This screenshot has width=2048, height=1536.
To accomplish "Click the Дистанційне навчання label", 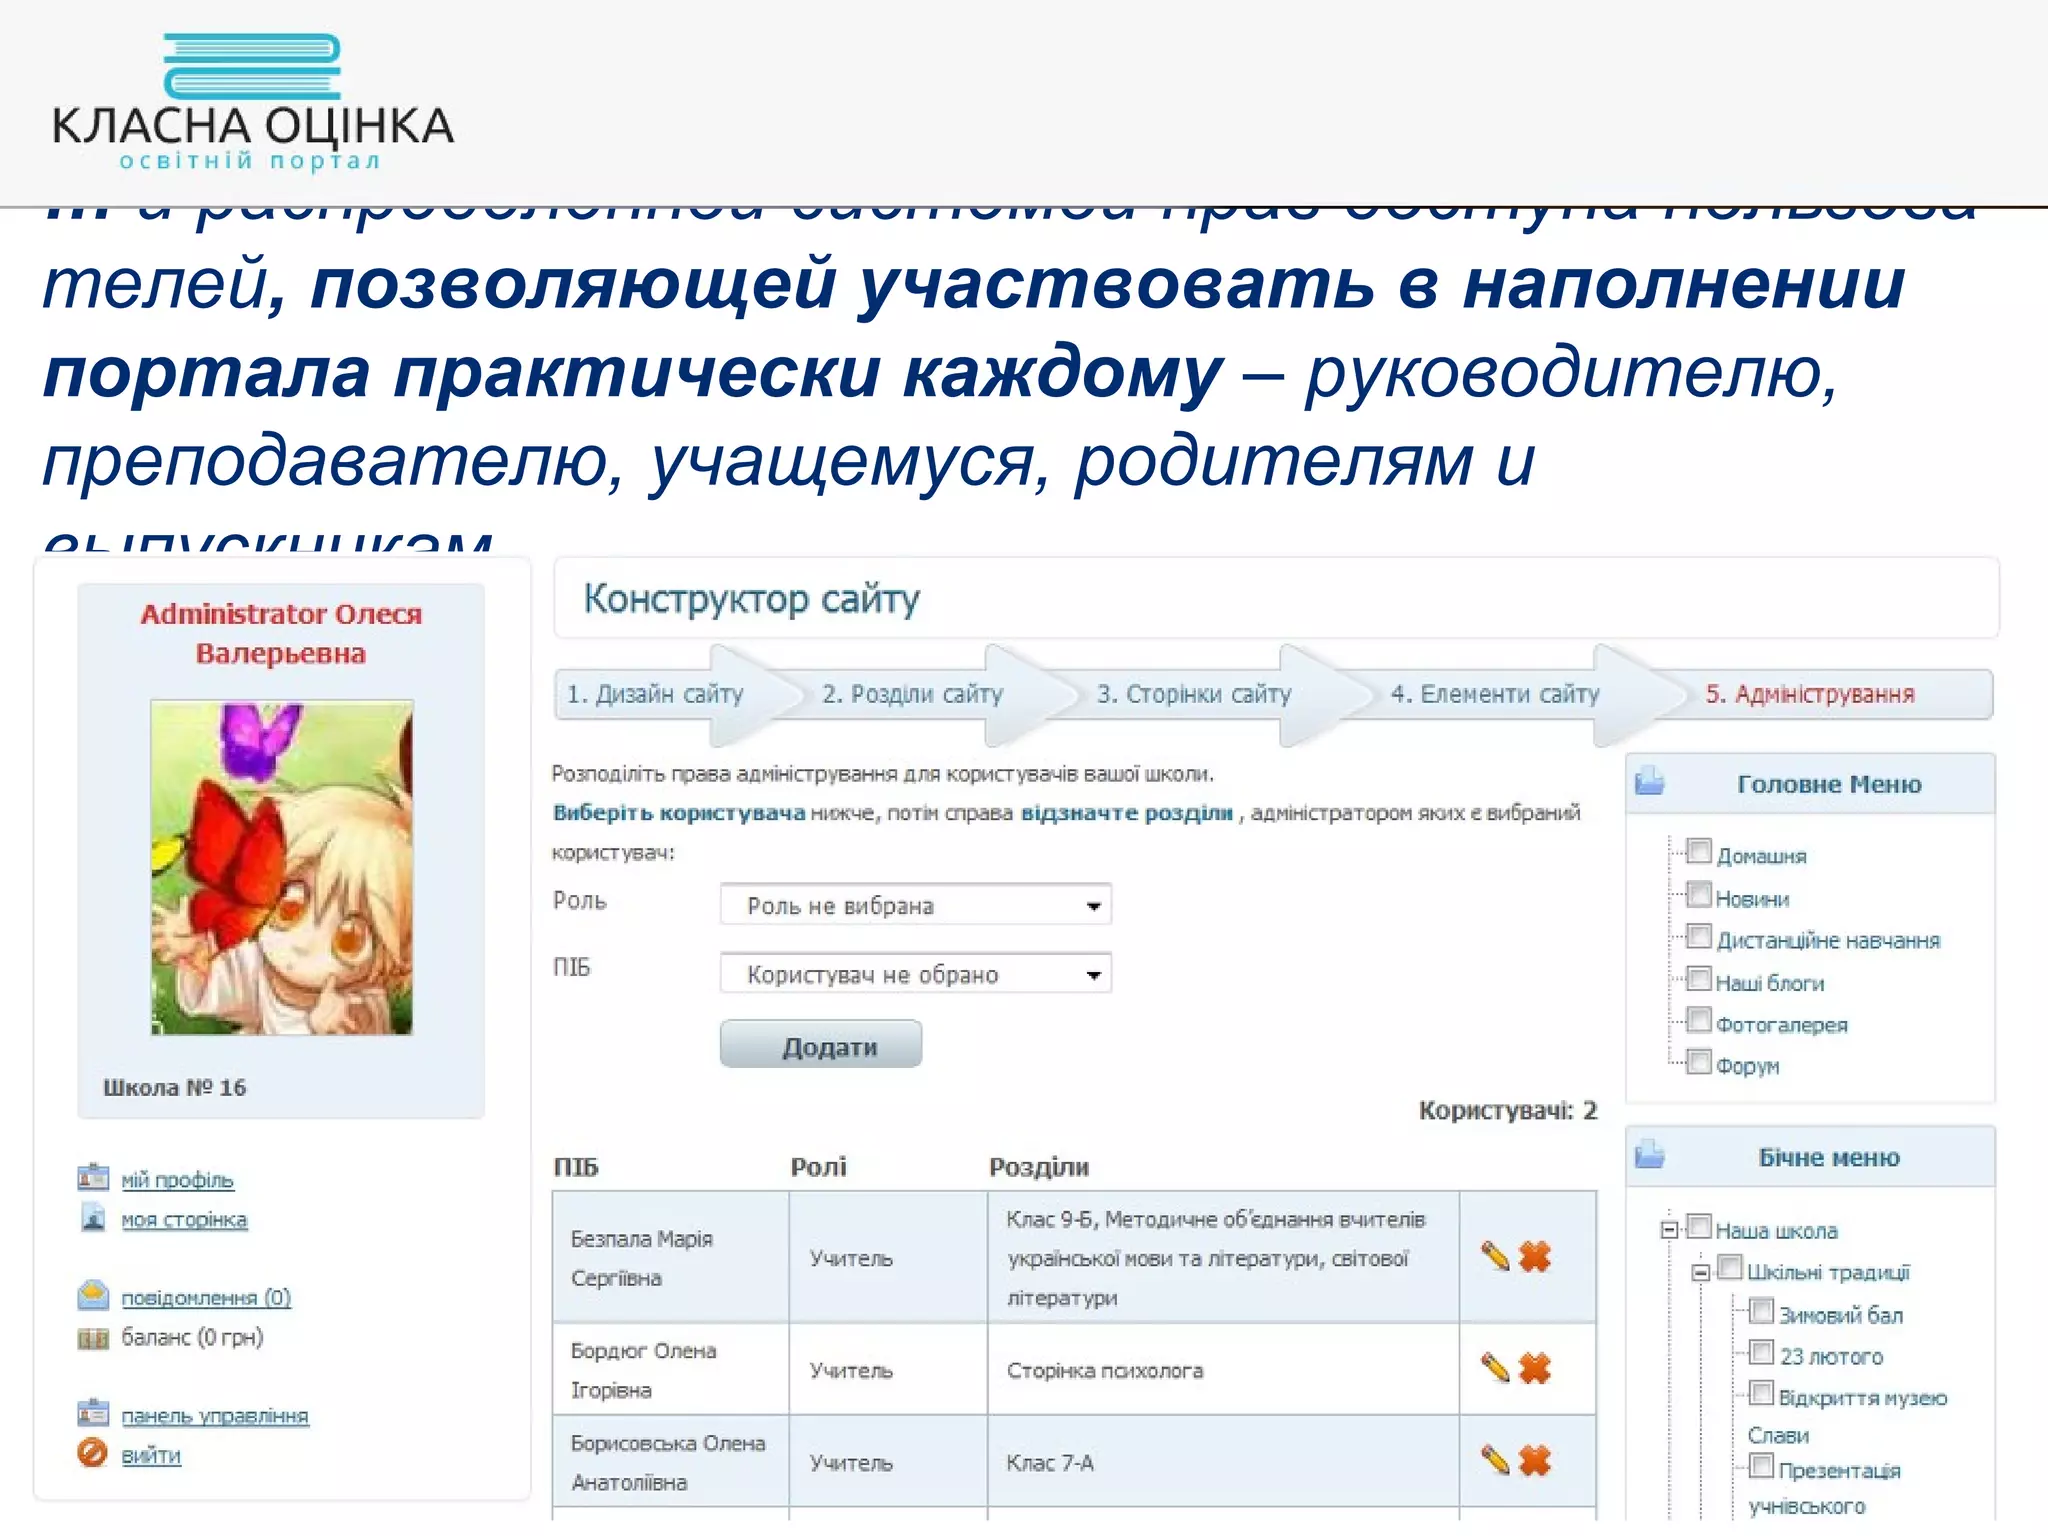I will pos(1828,940).
